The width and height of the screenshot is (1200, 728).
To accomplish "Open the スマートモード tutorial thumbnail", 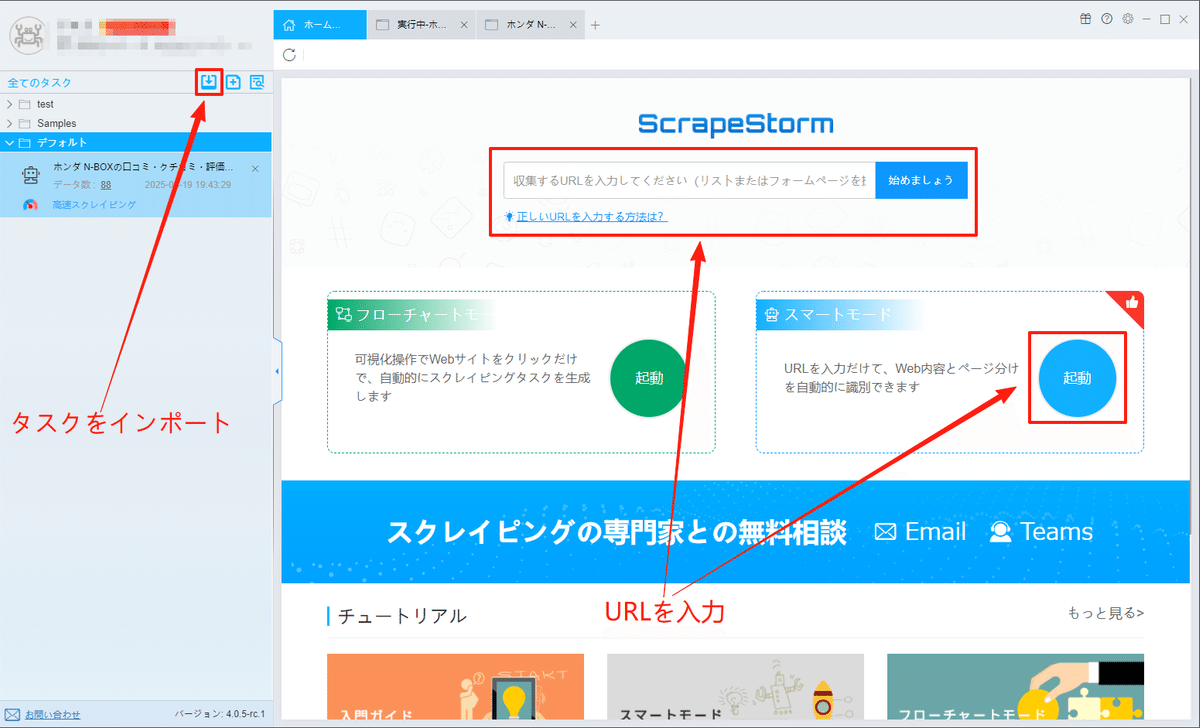I will tap(735, 686).
